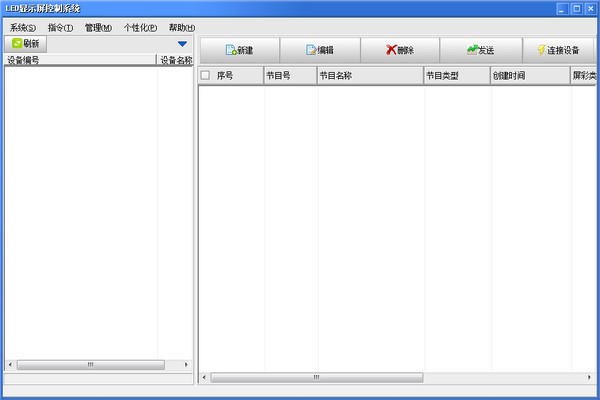Maximize the LED显示屏控制系统 window
The image size is (600, 400).
[575, 9]
